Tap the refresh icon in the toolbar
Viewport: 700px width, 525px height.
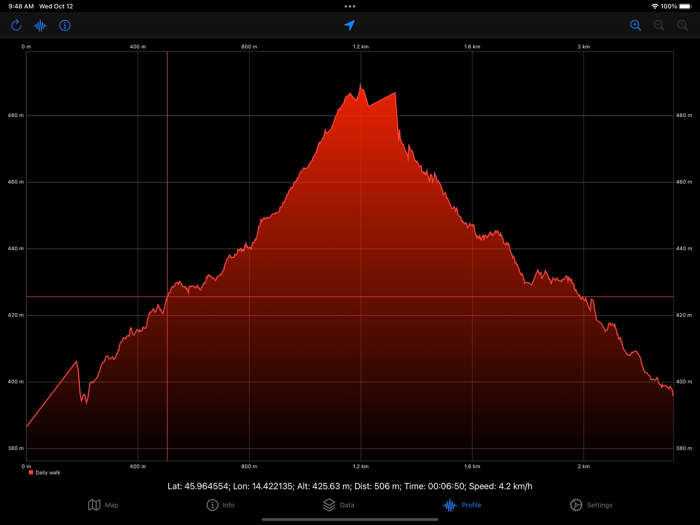(16, 25)
